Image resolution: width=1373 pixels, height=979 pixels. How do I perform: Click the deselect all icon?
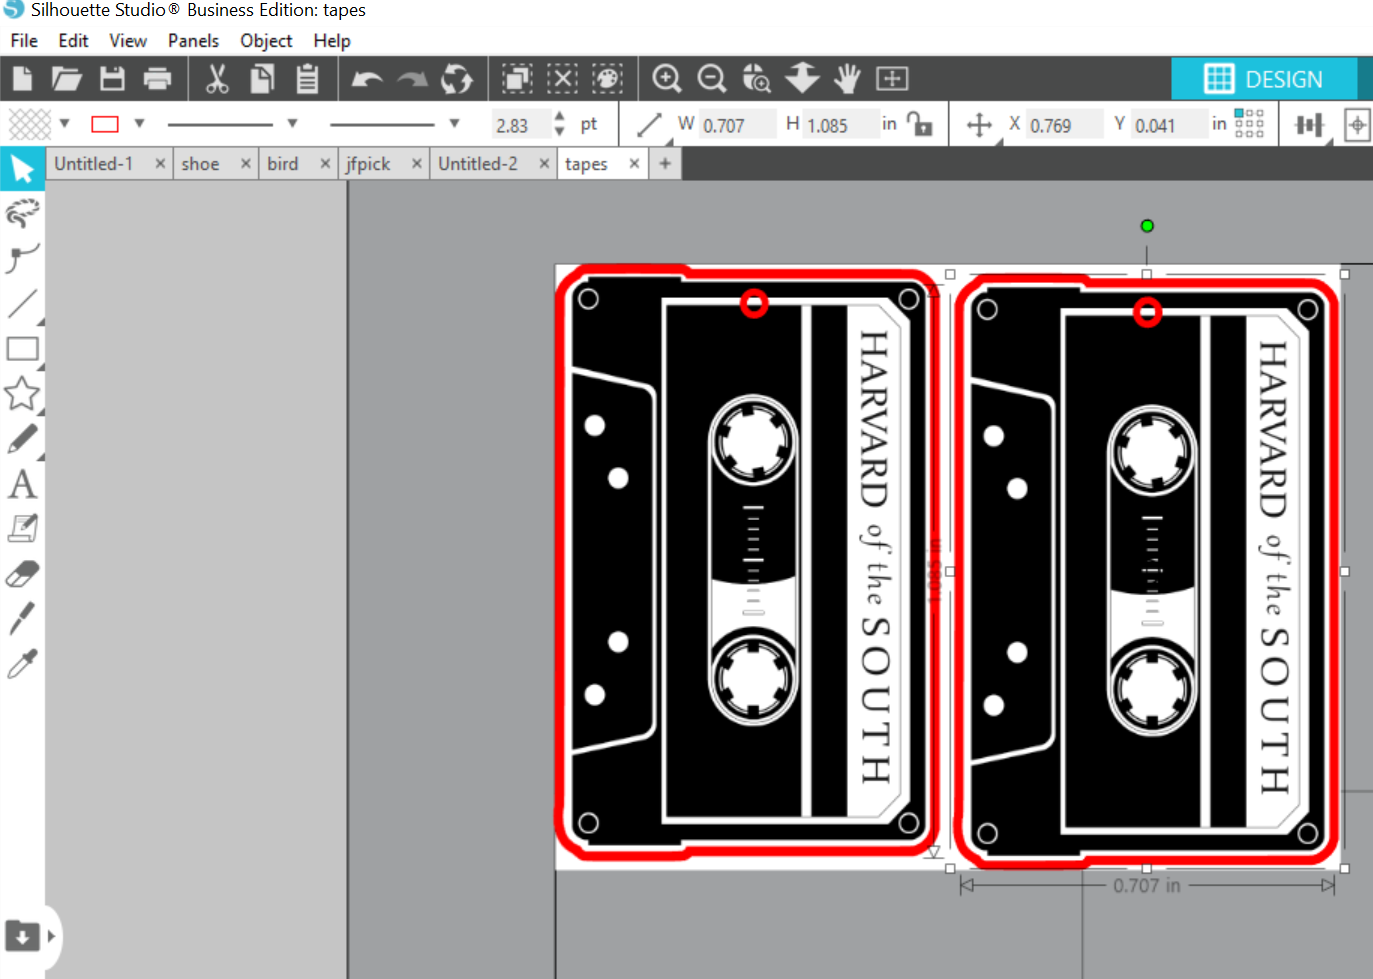[562, 78]
